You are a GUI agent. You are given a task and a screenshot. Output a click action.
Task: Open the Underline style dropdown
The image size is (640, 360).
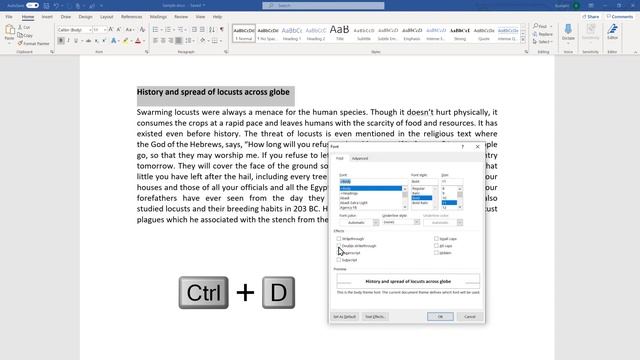tap(401, 222)
